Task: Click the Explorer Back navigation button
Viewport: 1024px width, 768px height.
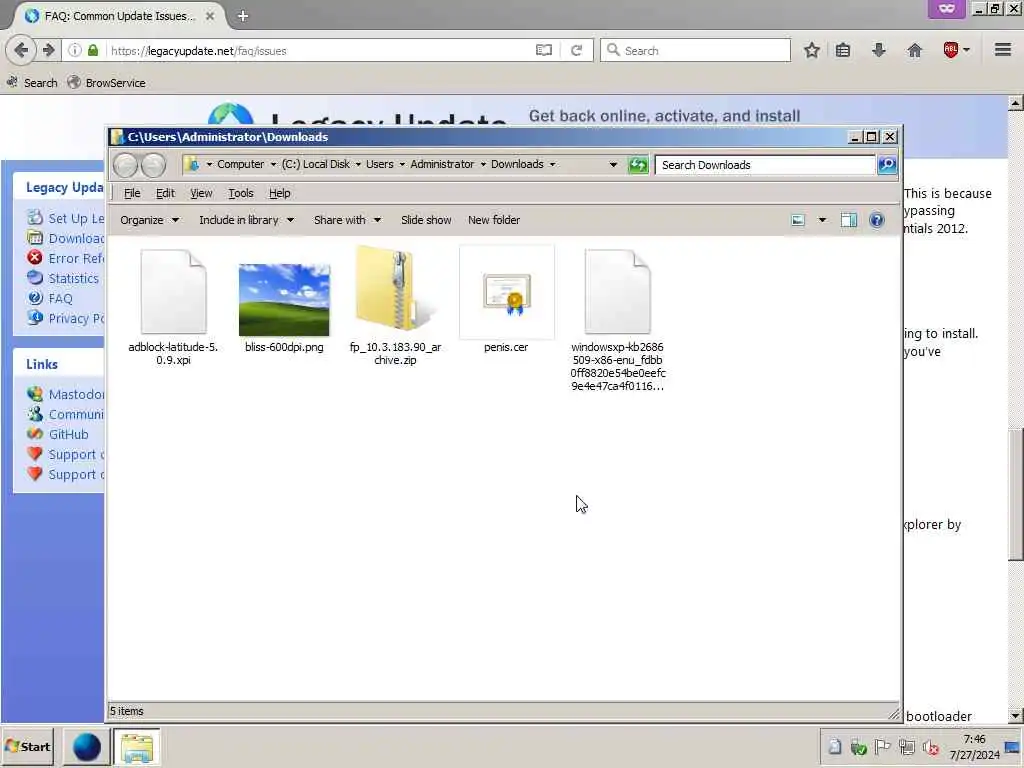Action: pos(125,165)
